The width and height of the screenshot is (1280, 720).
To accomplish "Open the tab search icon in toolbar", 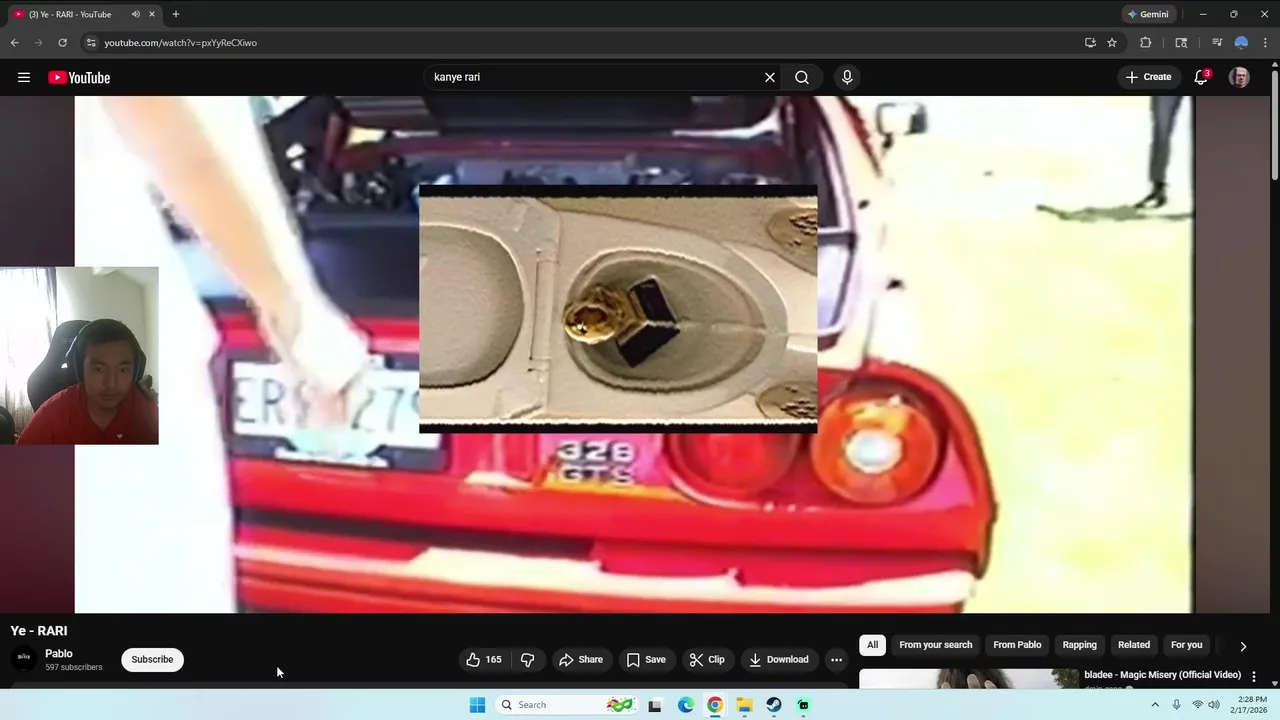I will click(1181, 43).
